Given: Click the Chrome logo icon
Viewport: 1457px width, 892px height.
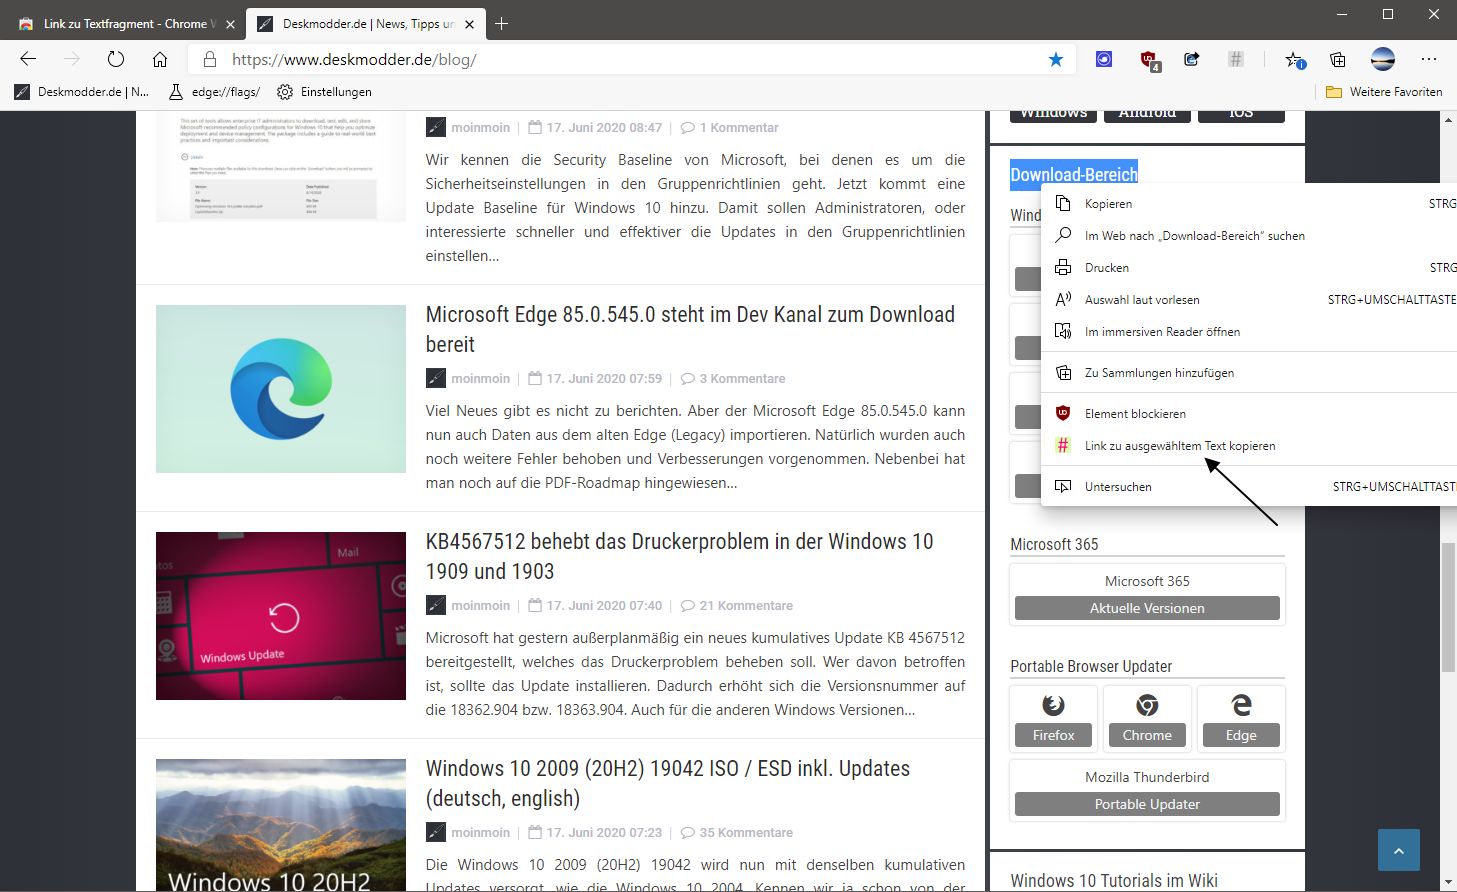Looking at the screenshot, I should click(x=1147, y=705).
